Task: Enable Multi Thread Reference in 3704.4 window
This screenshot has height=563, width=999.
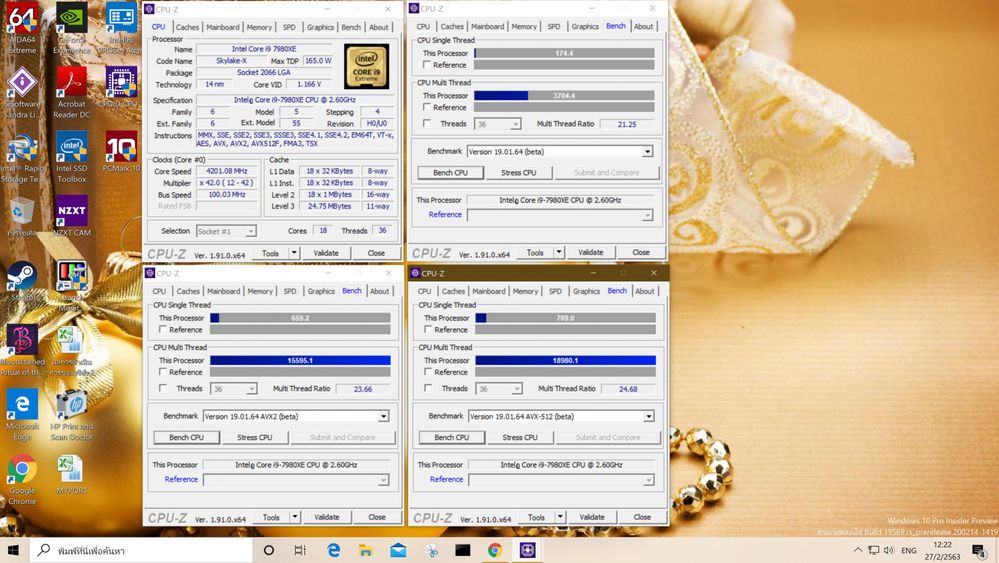Action: [x=427, y=107]
